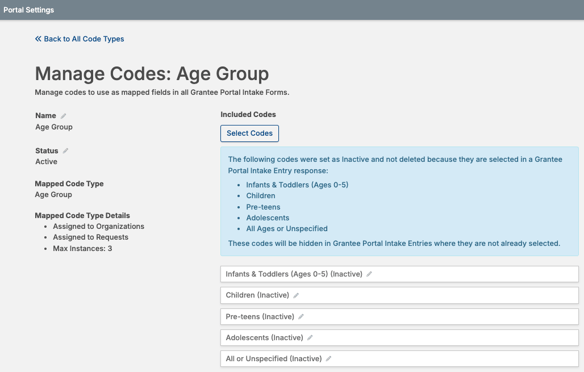Edit the Pre-teens (Inactive) code pencil
The height and width of the screenshot is (372, 584).
tap(301, 317)
